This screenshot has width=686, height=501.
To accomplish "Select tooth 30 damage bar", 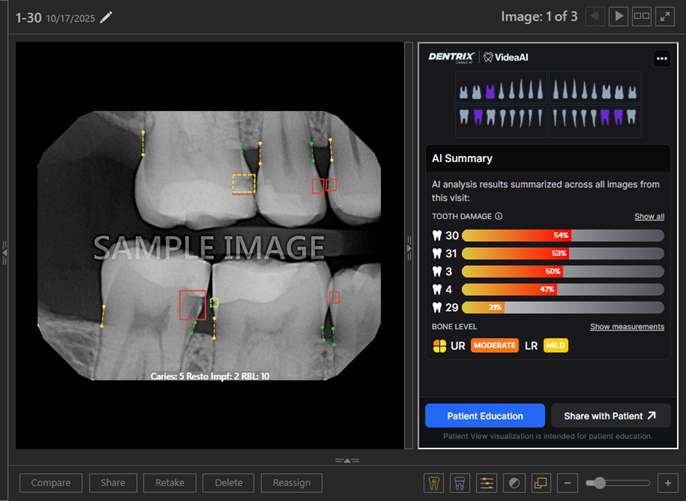I will tap(562, 235).
